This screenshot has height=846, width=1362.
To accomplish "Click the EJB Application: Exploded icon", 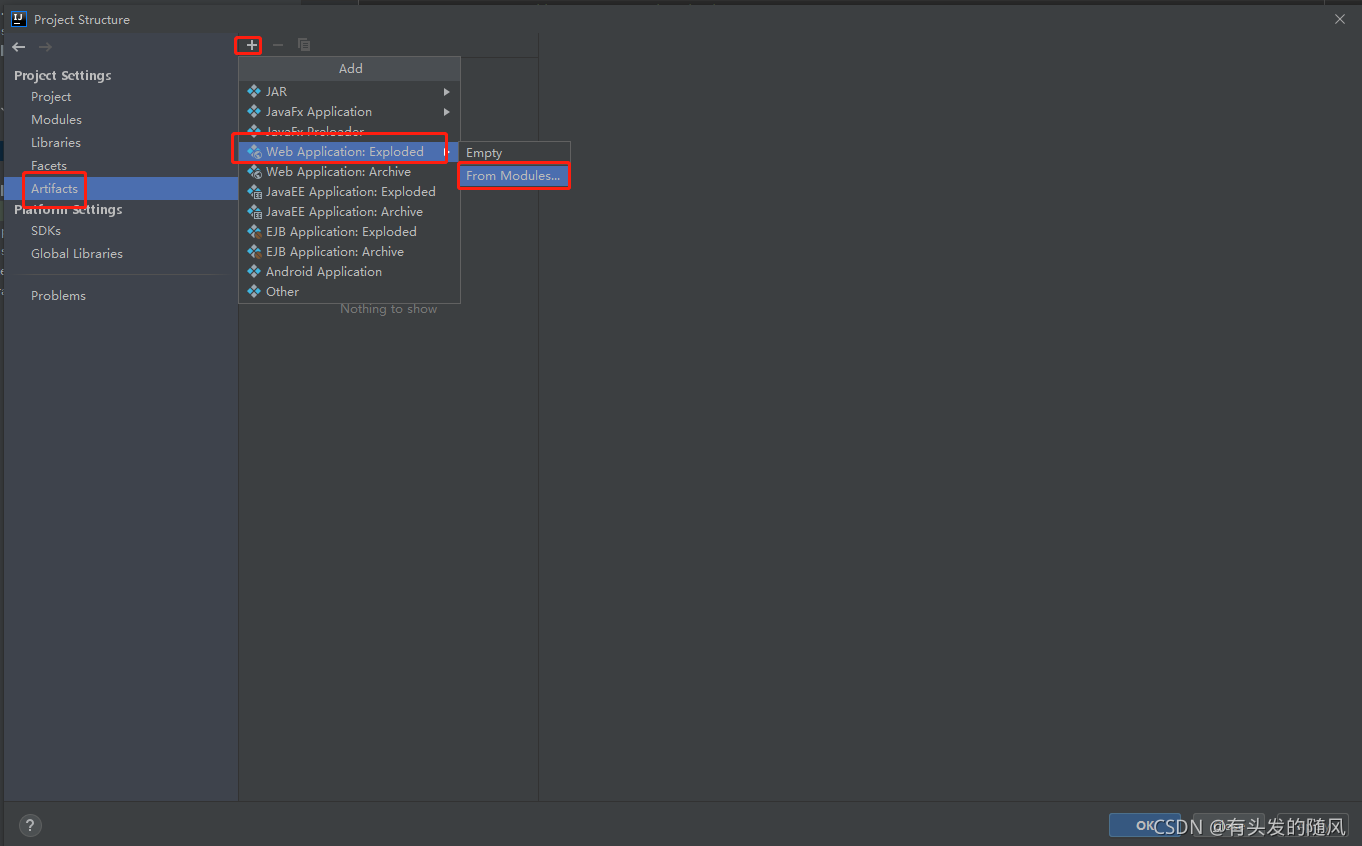I will (254, 232).
